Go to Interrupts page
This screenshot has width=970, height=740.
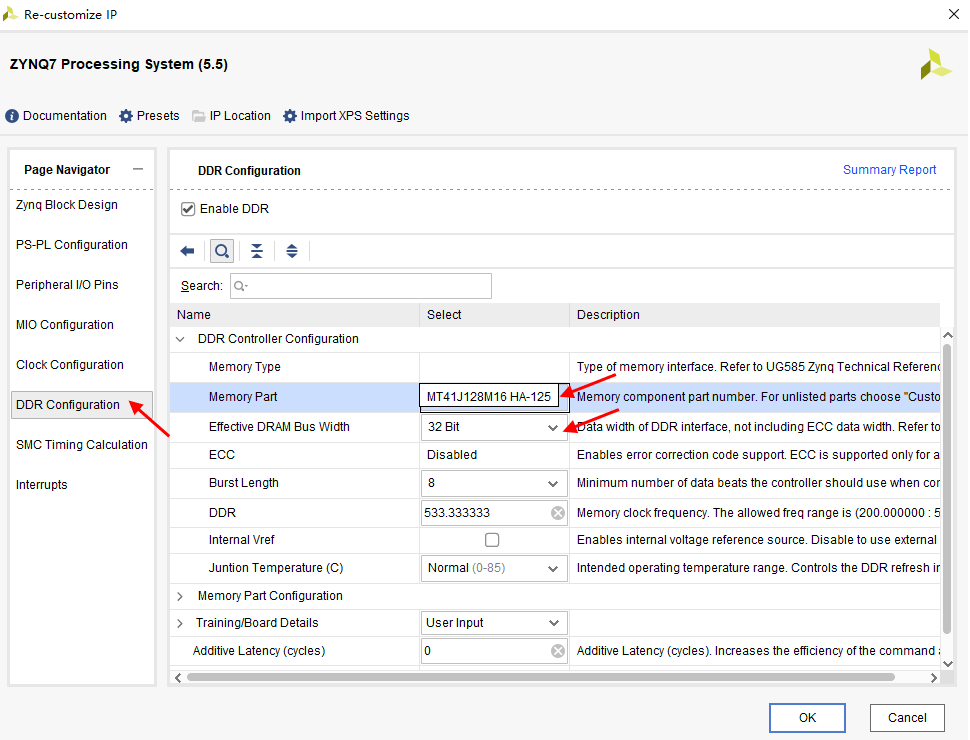[41, 485]
